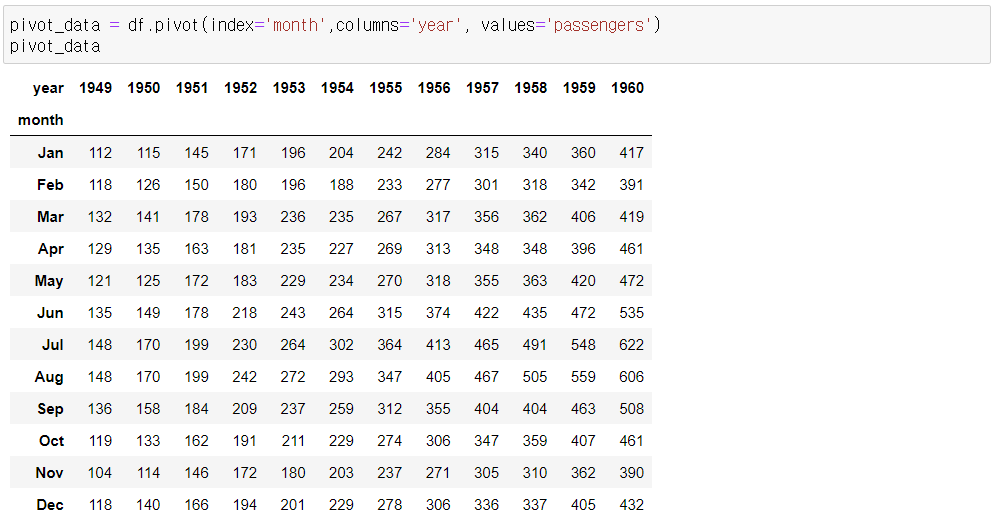Click the Jul row label
996x527 pixels.
[53, 345]
